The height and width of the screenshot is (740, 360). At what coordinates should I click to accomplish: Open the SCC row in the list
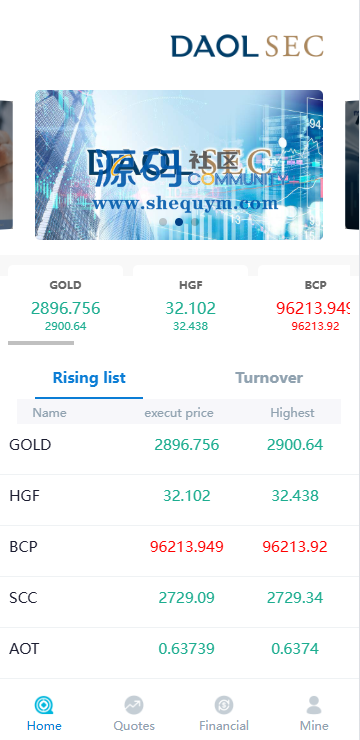pos(180,598)
